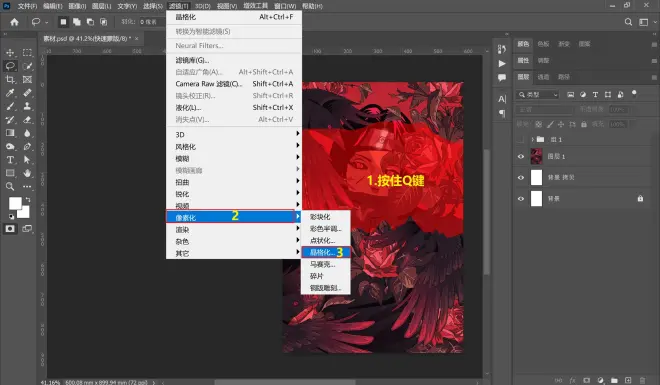Click the Home icon in options bar
Image resolution: width=660 pixels, height=385 pixels.
coord(14,22)
